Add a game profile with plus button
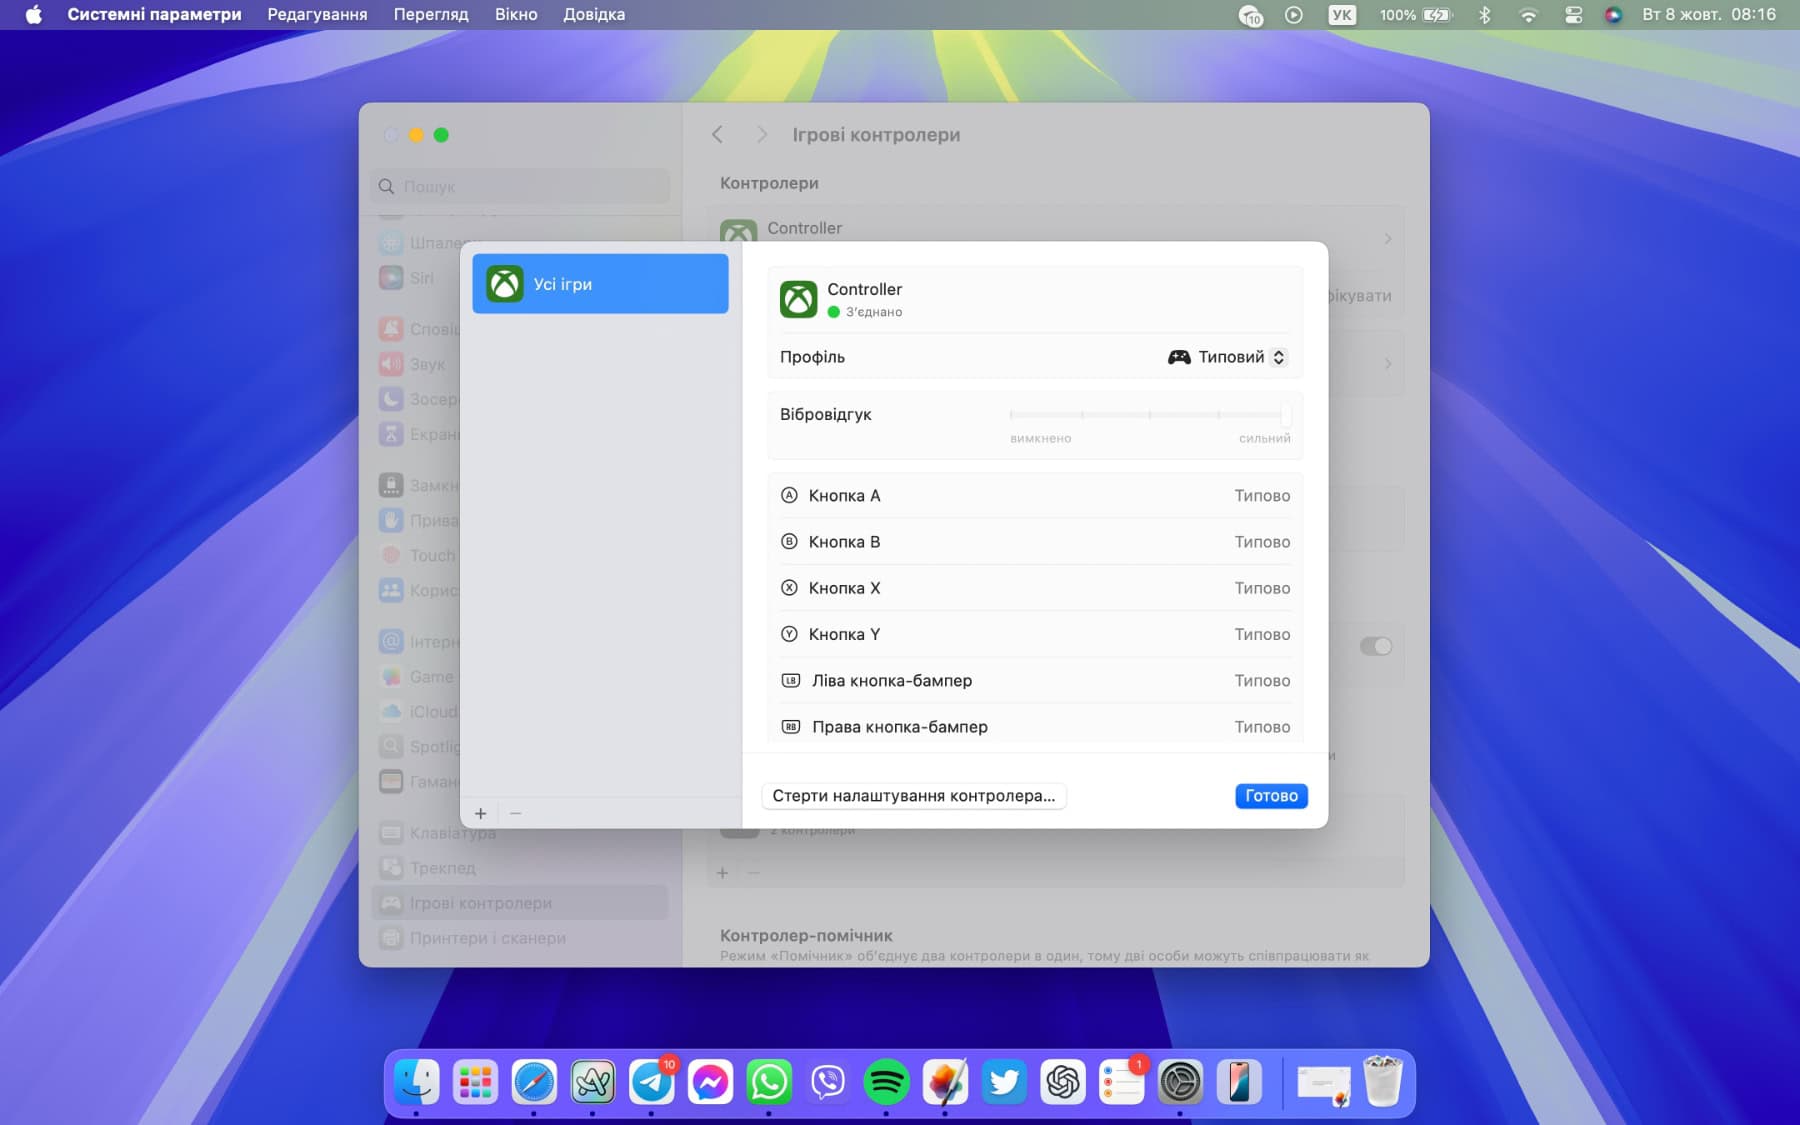The image size is (1800, 1125). [x=480, y=814]
